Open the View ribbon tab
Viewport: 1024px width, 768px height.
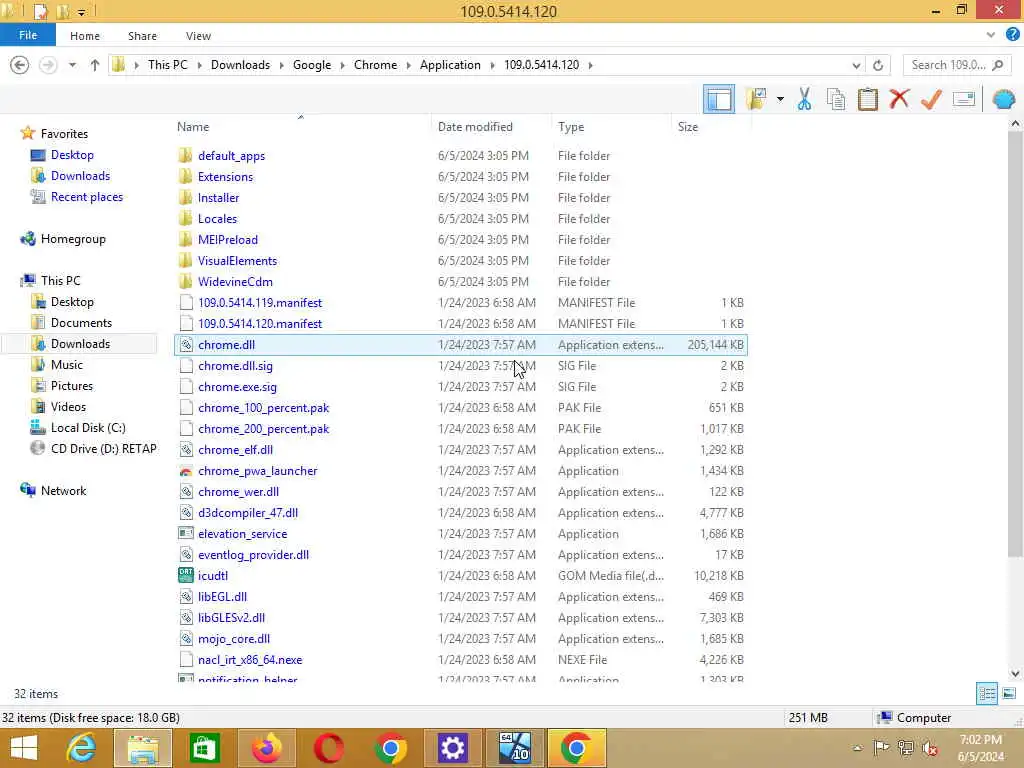click(198, 36)
